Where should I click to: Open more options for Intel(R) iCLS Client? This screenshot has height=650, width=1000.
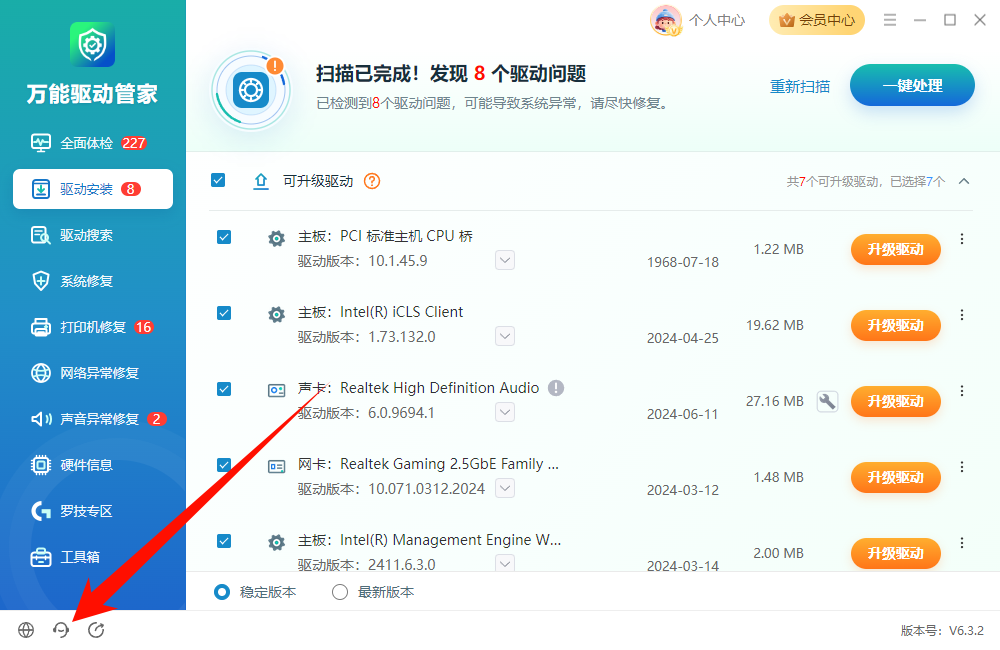click(962, 315)
